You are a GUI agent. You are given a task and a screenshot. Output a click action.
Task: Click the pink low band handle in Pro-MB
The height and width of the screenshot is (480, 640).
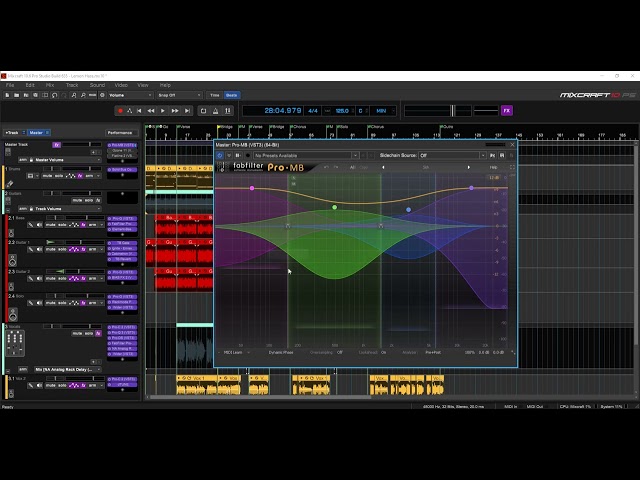pyautogui.click(x=252, y=188)
